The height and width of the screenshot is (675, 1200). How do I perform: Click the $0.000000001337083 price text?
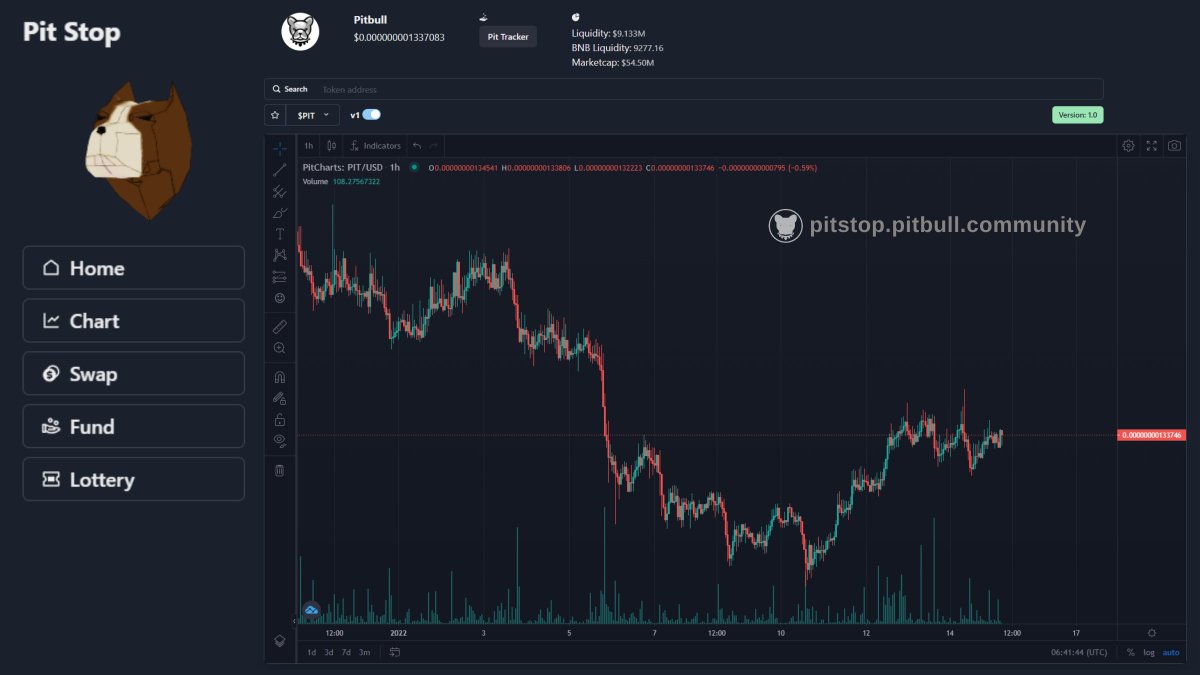[399, 37]
